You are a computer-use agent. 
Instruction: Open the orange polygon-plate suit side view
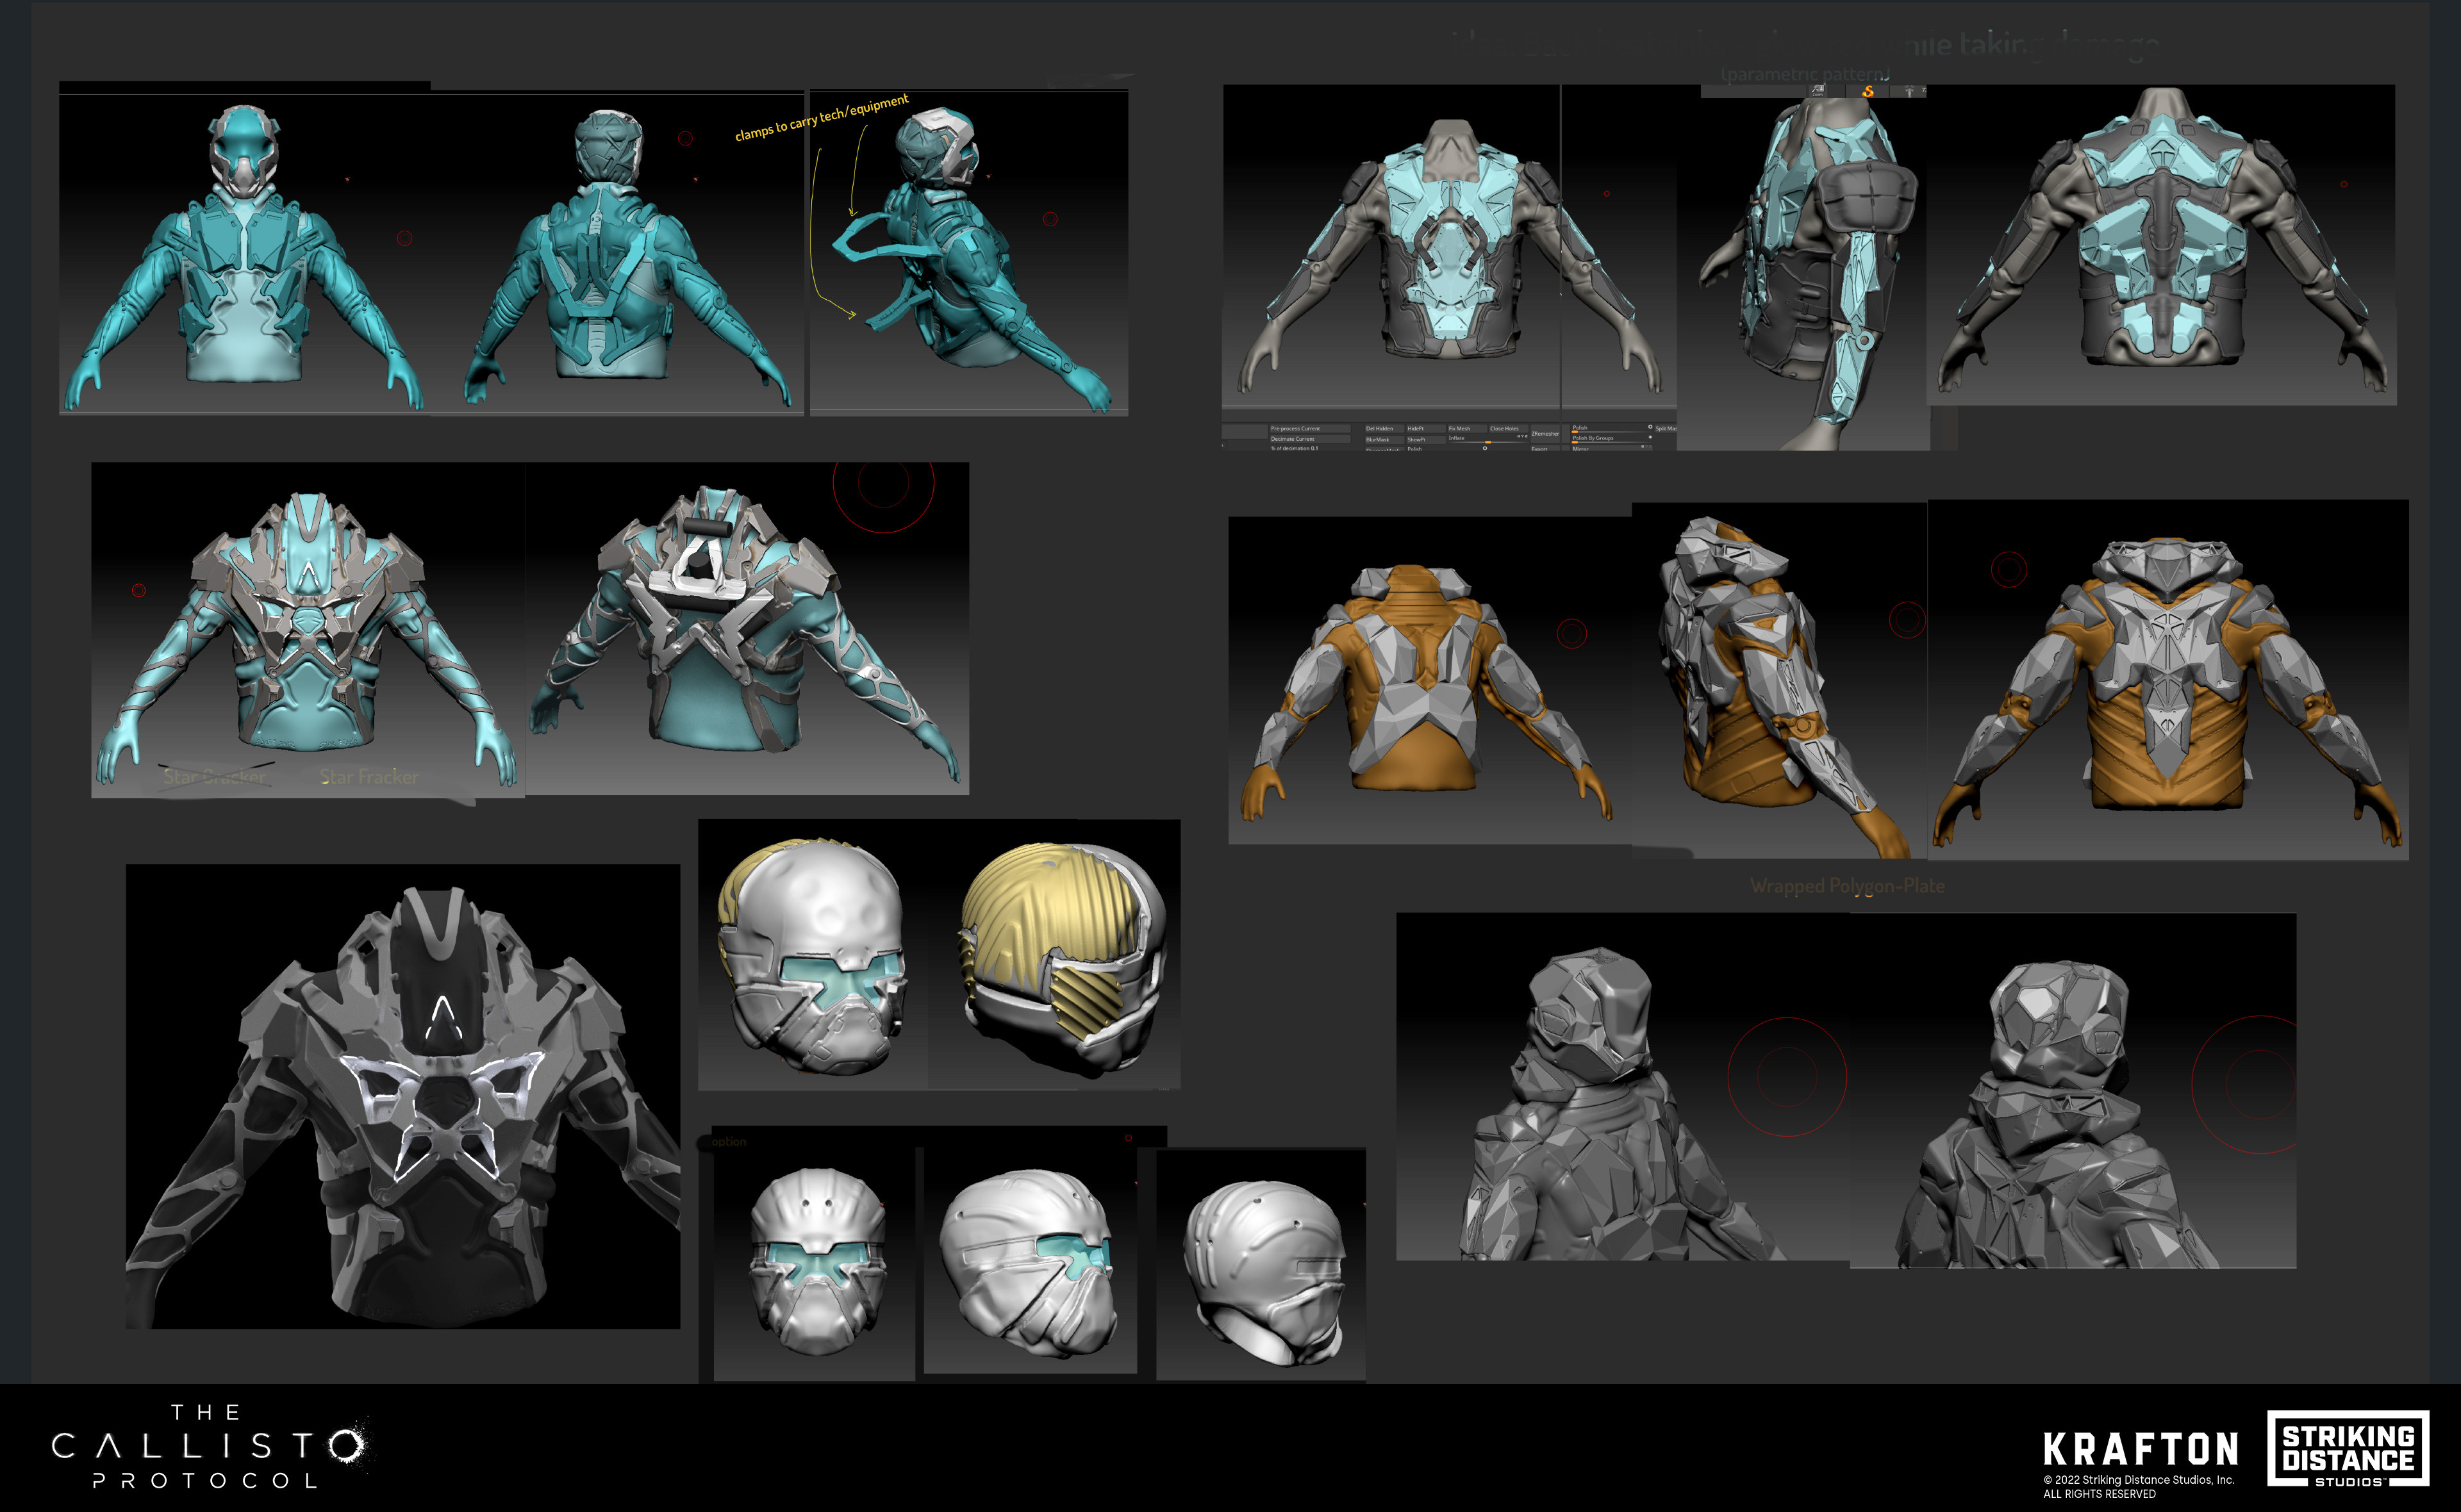[x=1780, y=680]
